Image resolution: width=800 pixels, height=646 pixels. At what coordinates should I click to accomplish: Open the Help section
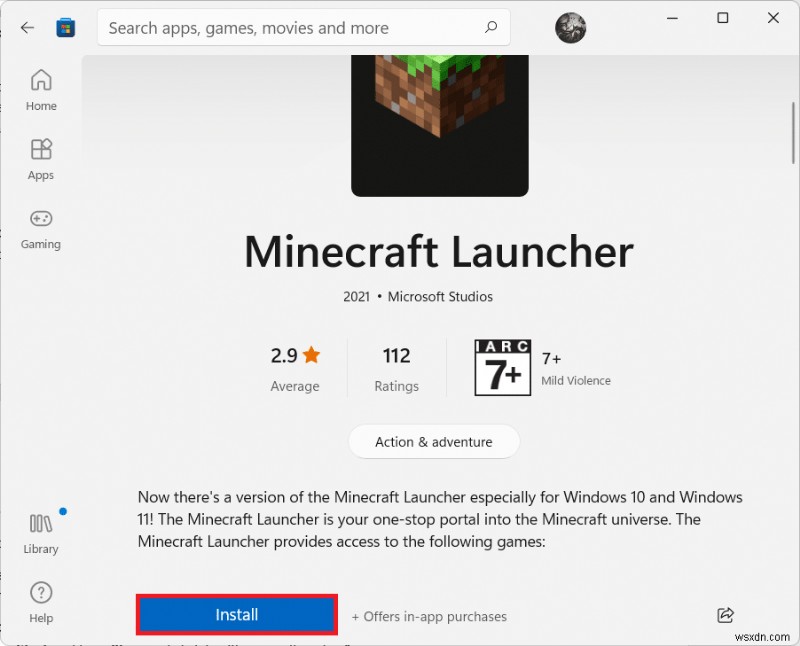point(40,600)
